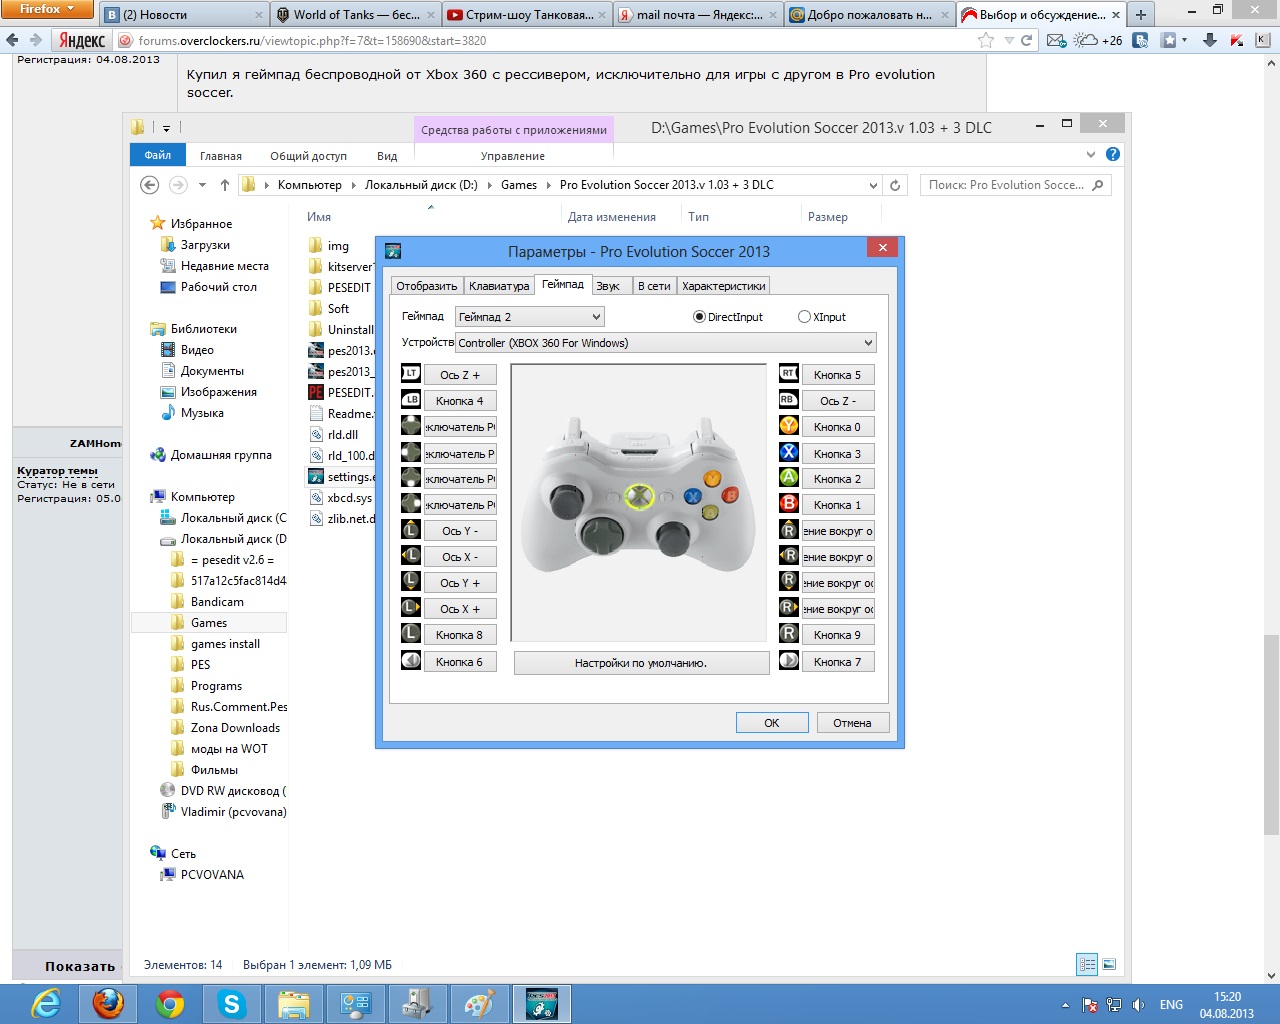Open the volume control in the system tray
1280x1024 pixels.
point(1137,1005)
